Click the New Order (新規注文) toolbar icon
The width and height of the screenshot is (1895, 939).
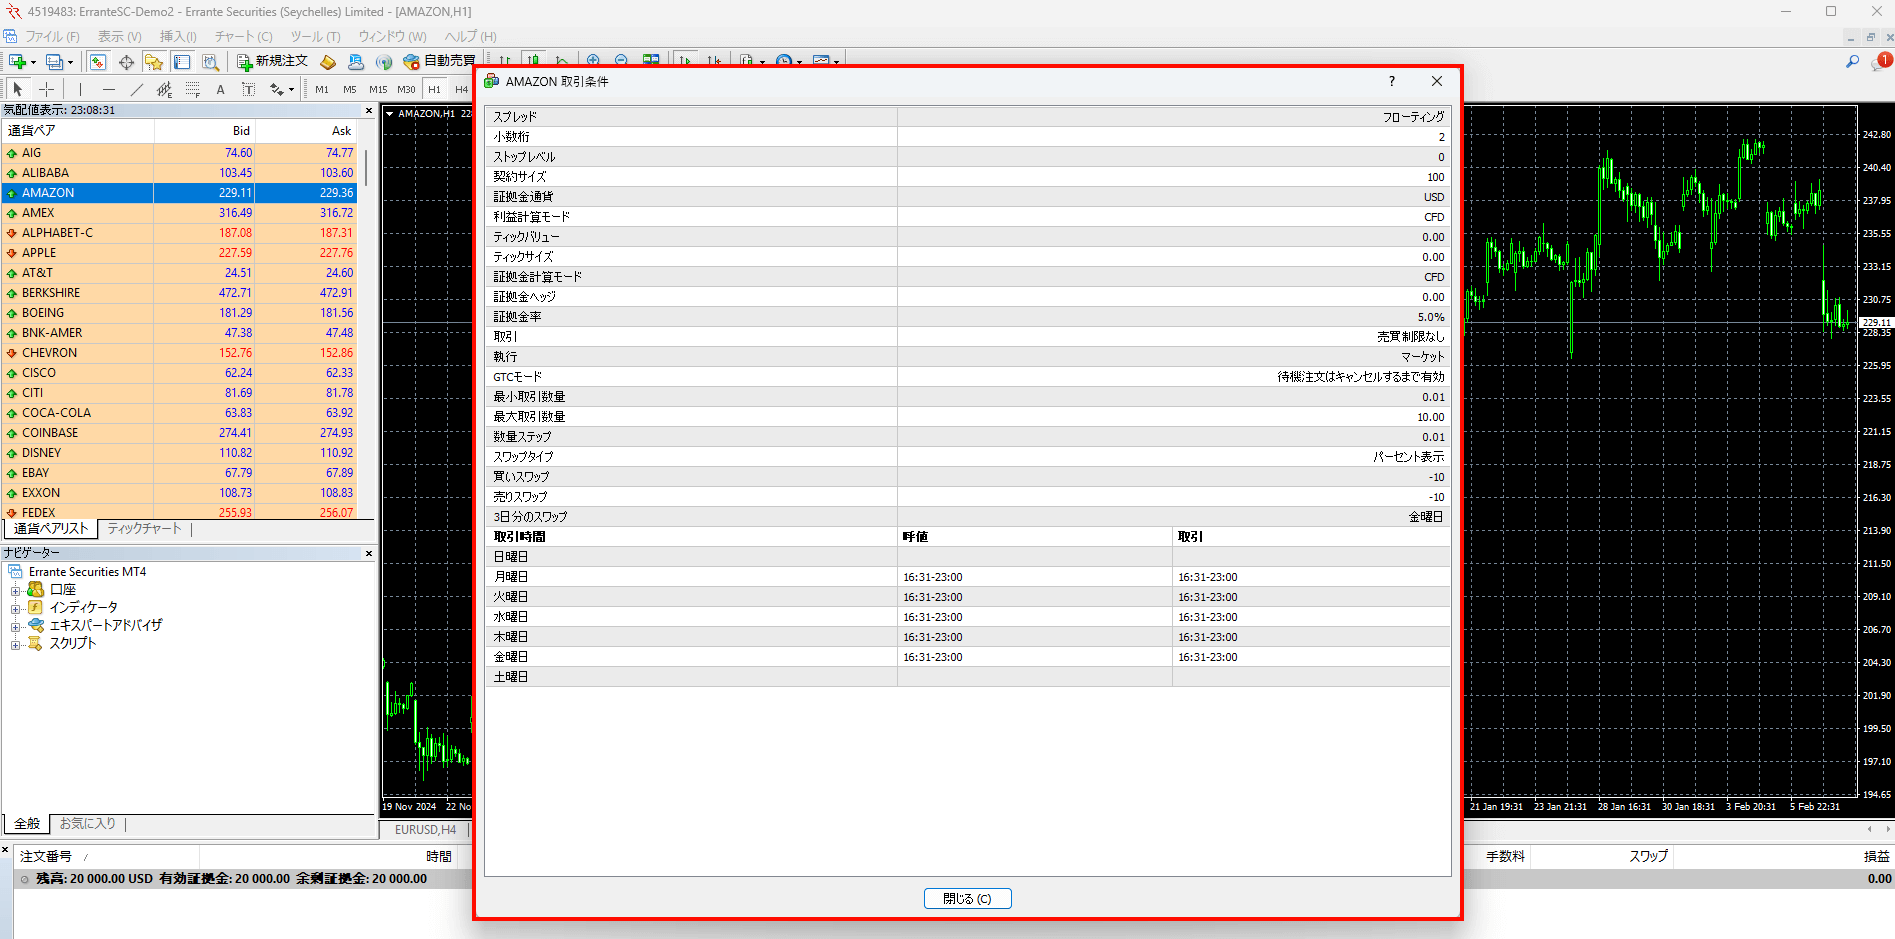(272, 62)
